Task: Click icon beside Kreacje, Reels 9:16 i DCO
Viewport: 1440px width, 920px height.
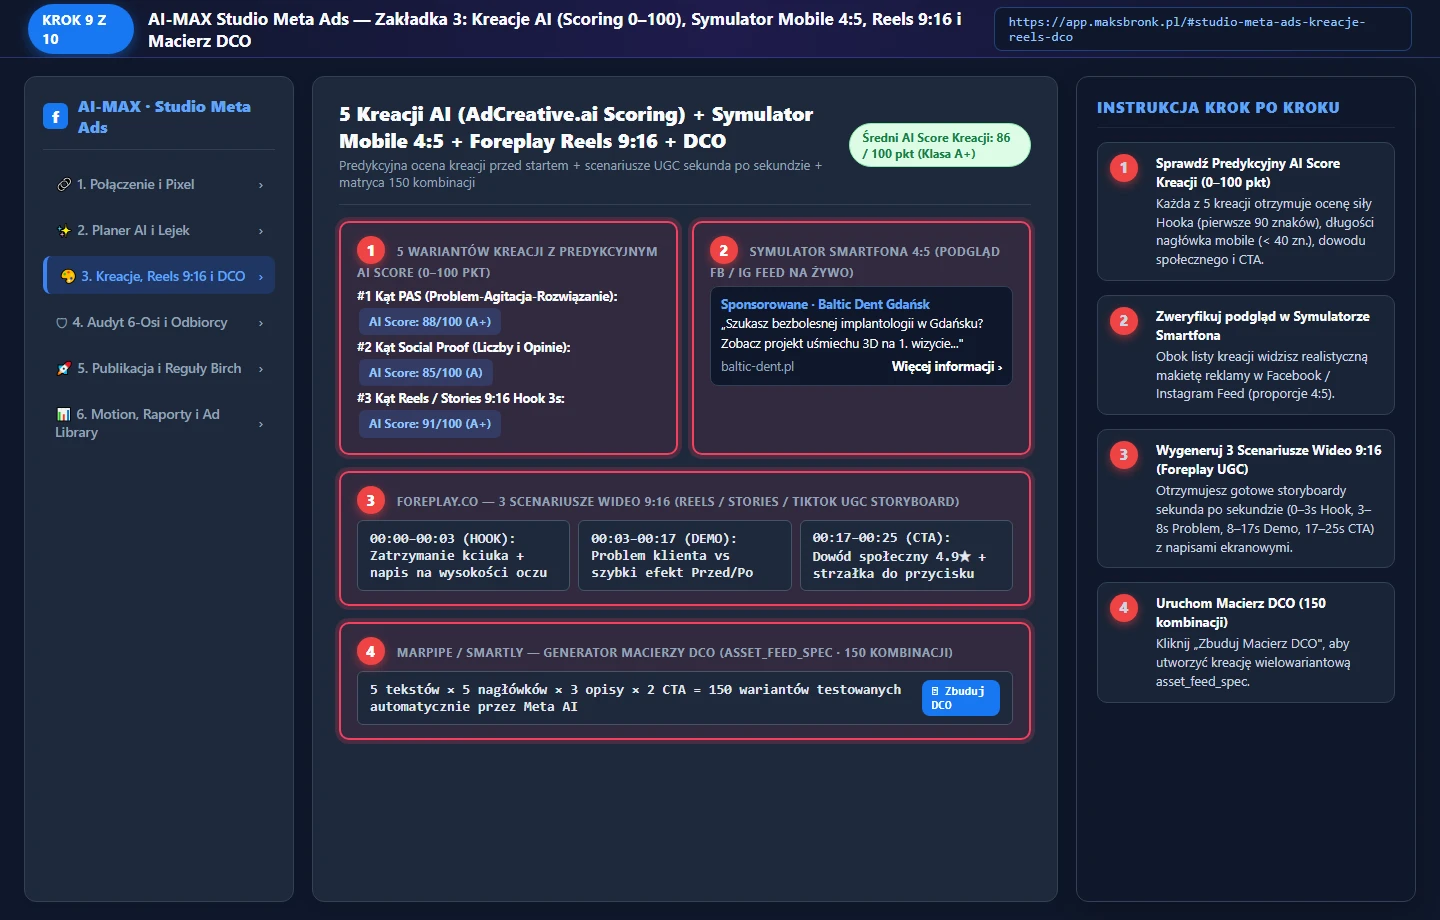Action: tap(68, 277)
